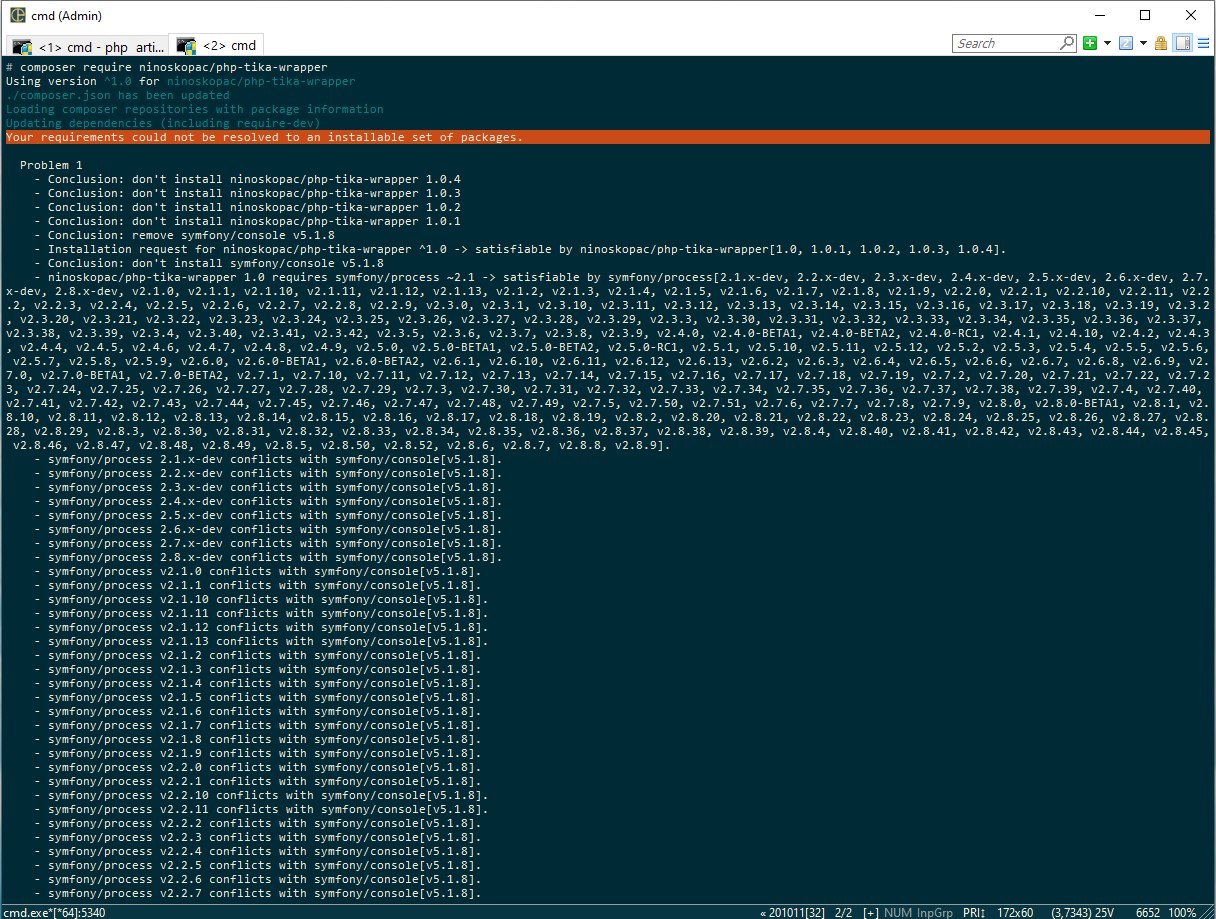Click the active console number icon
Viewport: 1216px width, 919px height.
click(x=1125, y=43)
